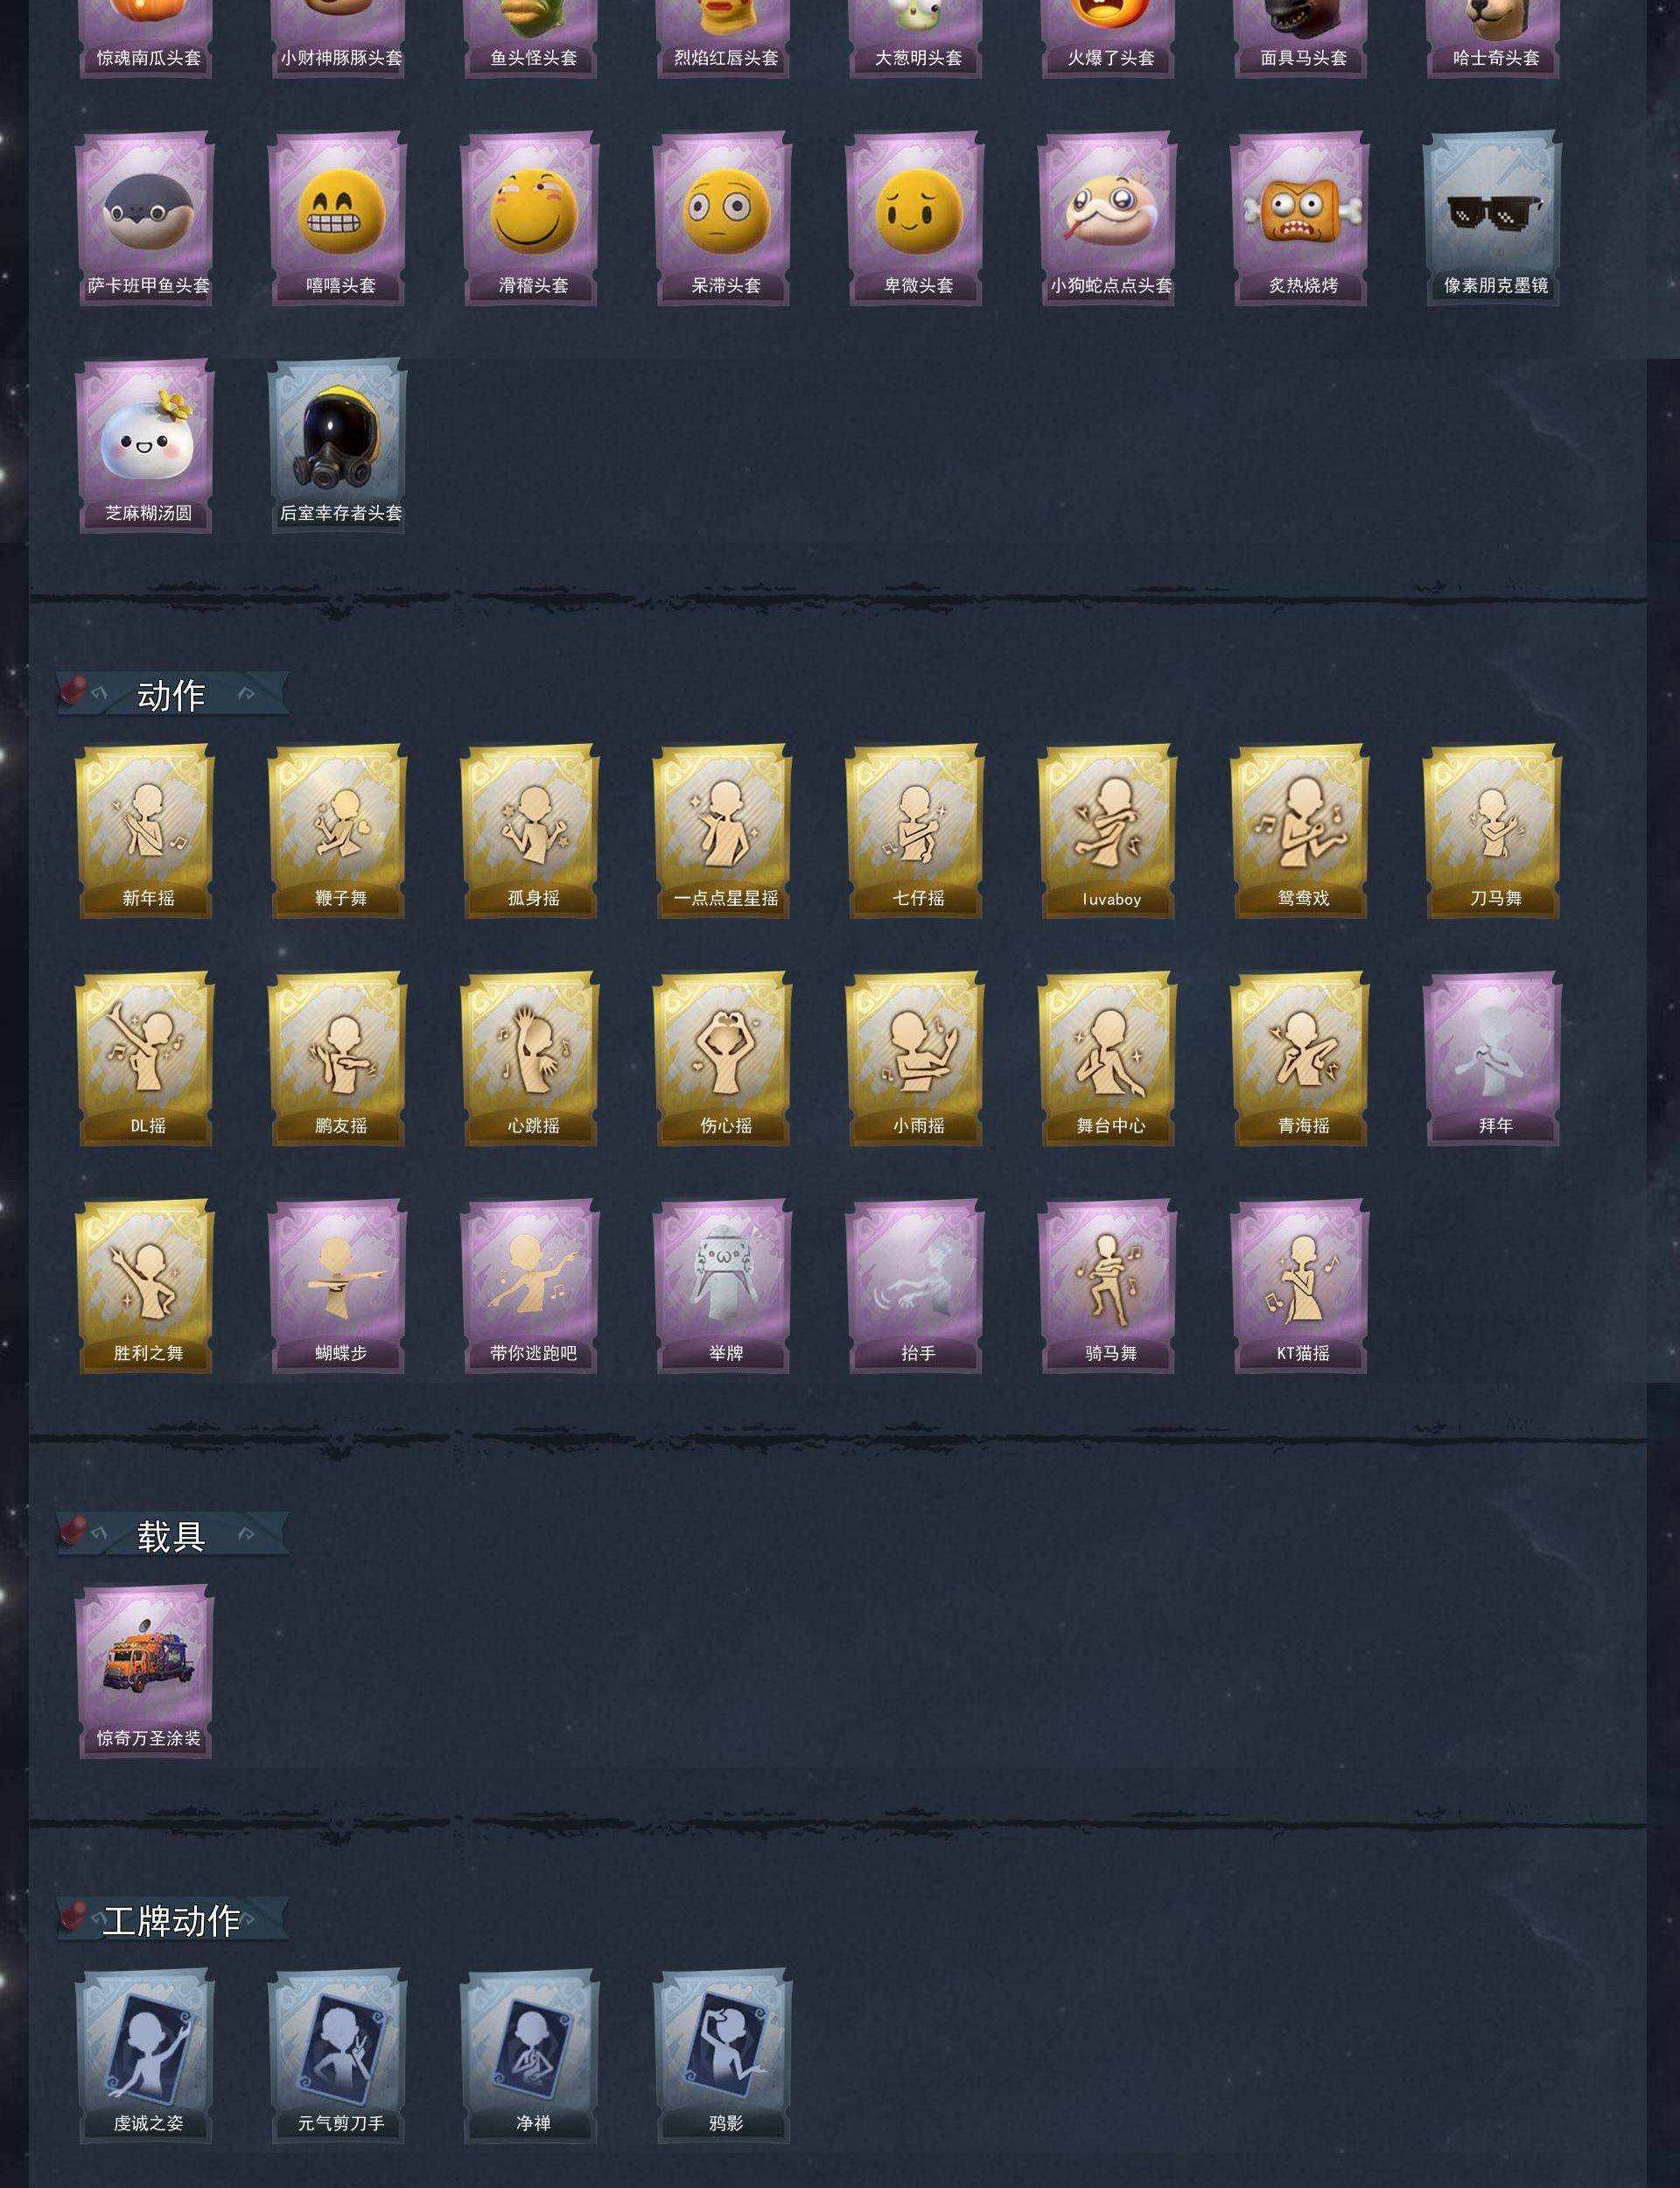1680x2188 pixels.
Task: Choose the 伤心摇 heart gesture action
Action: pos(722,1059)
